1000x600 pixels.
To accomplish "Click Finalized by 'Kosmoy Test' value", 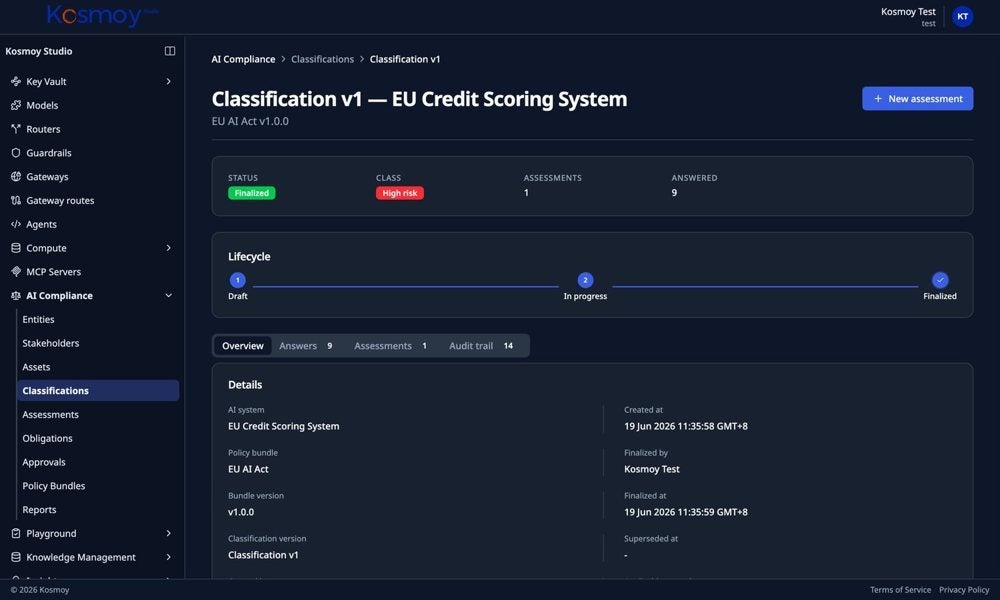I will [652, 469].
